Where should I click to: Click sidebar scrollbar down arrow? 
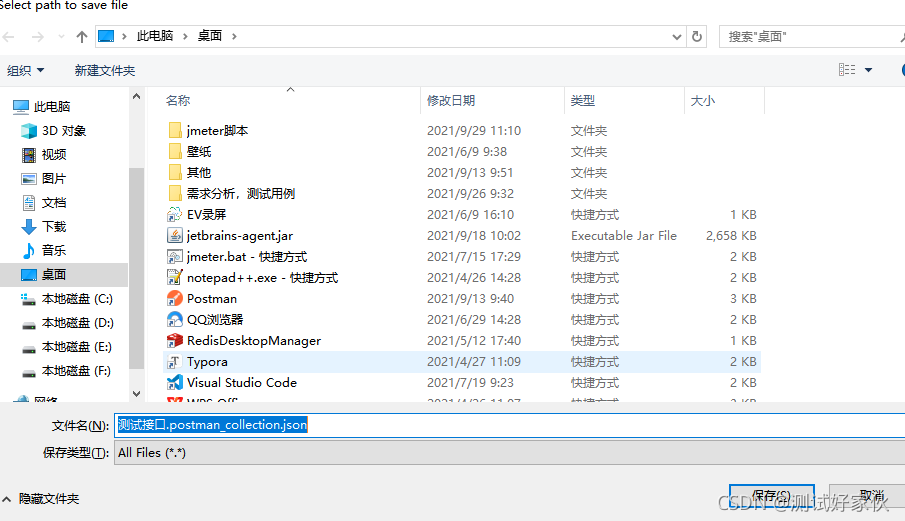(x=136, y=394)
